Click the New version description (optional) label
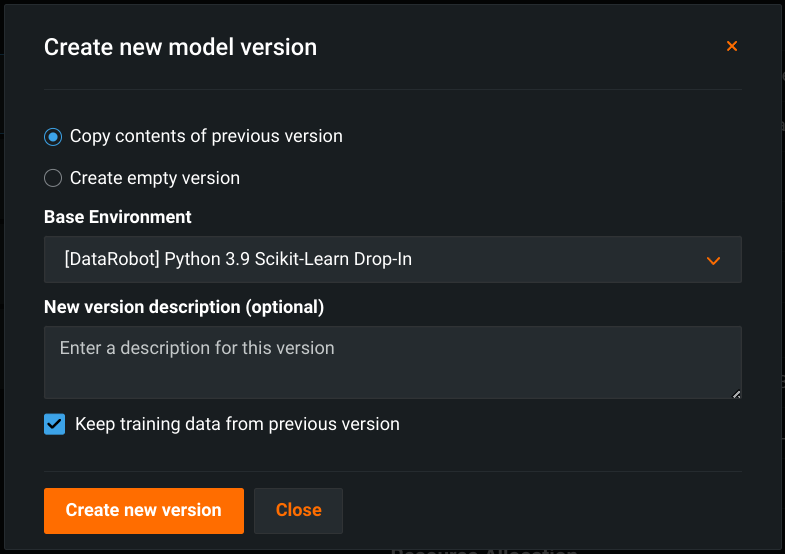The width and height of the screenshot is (785, 554). click(x=184, y=306)
